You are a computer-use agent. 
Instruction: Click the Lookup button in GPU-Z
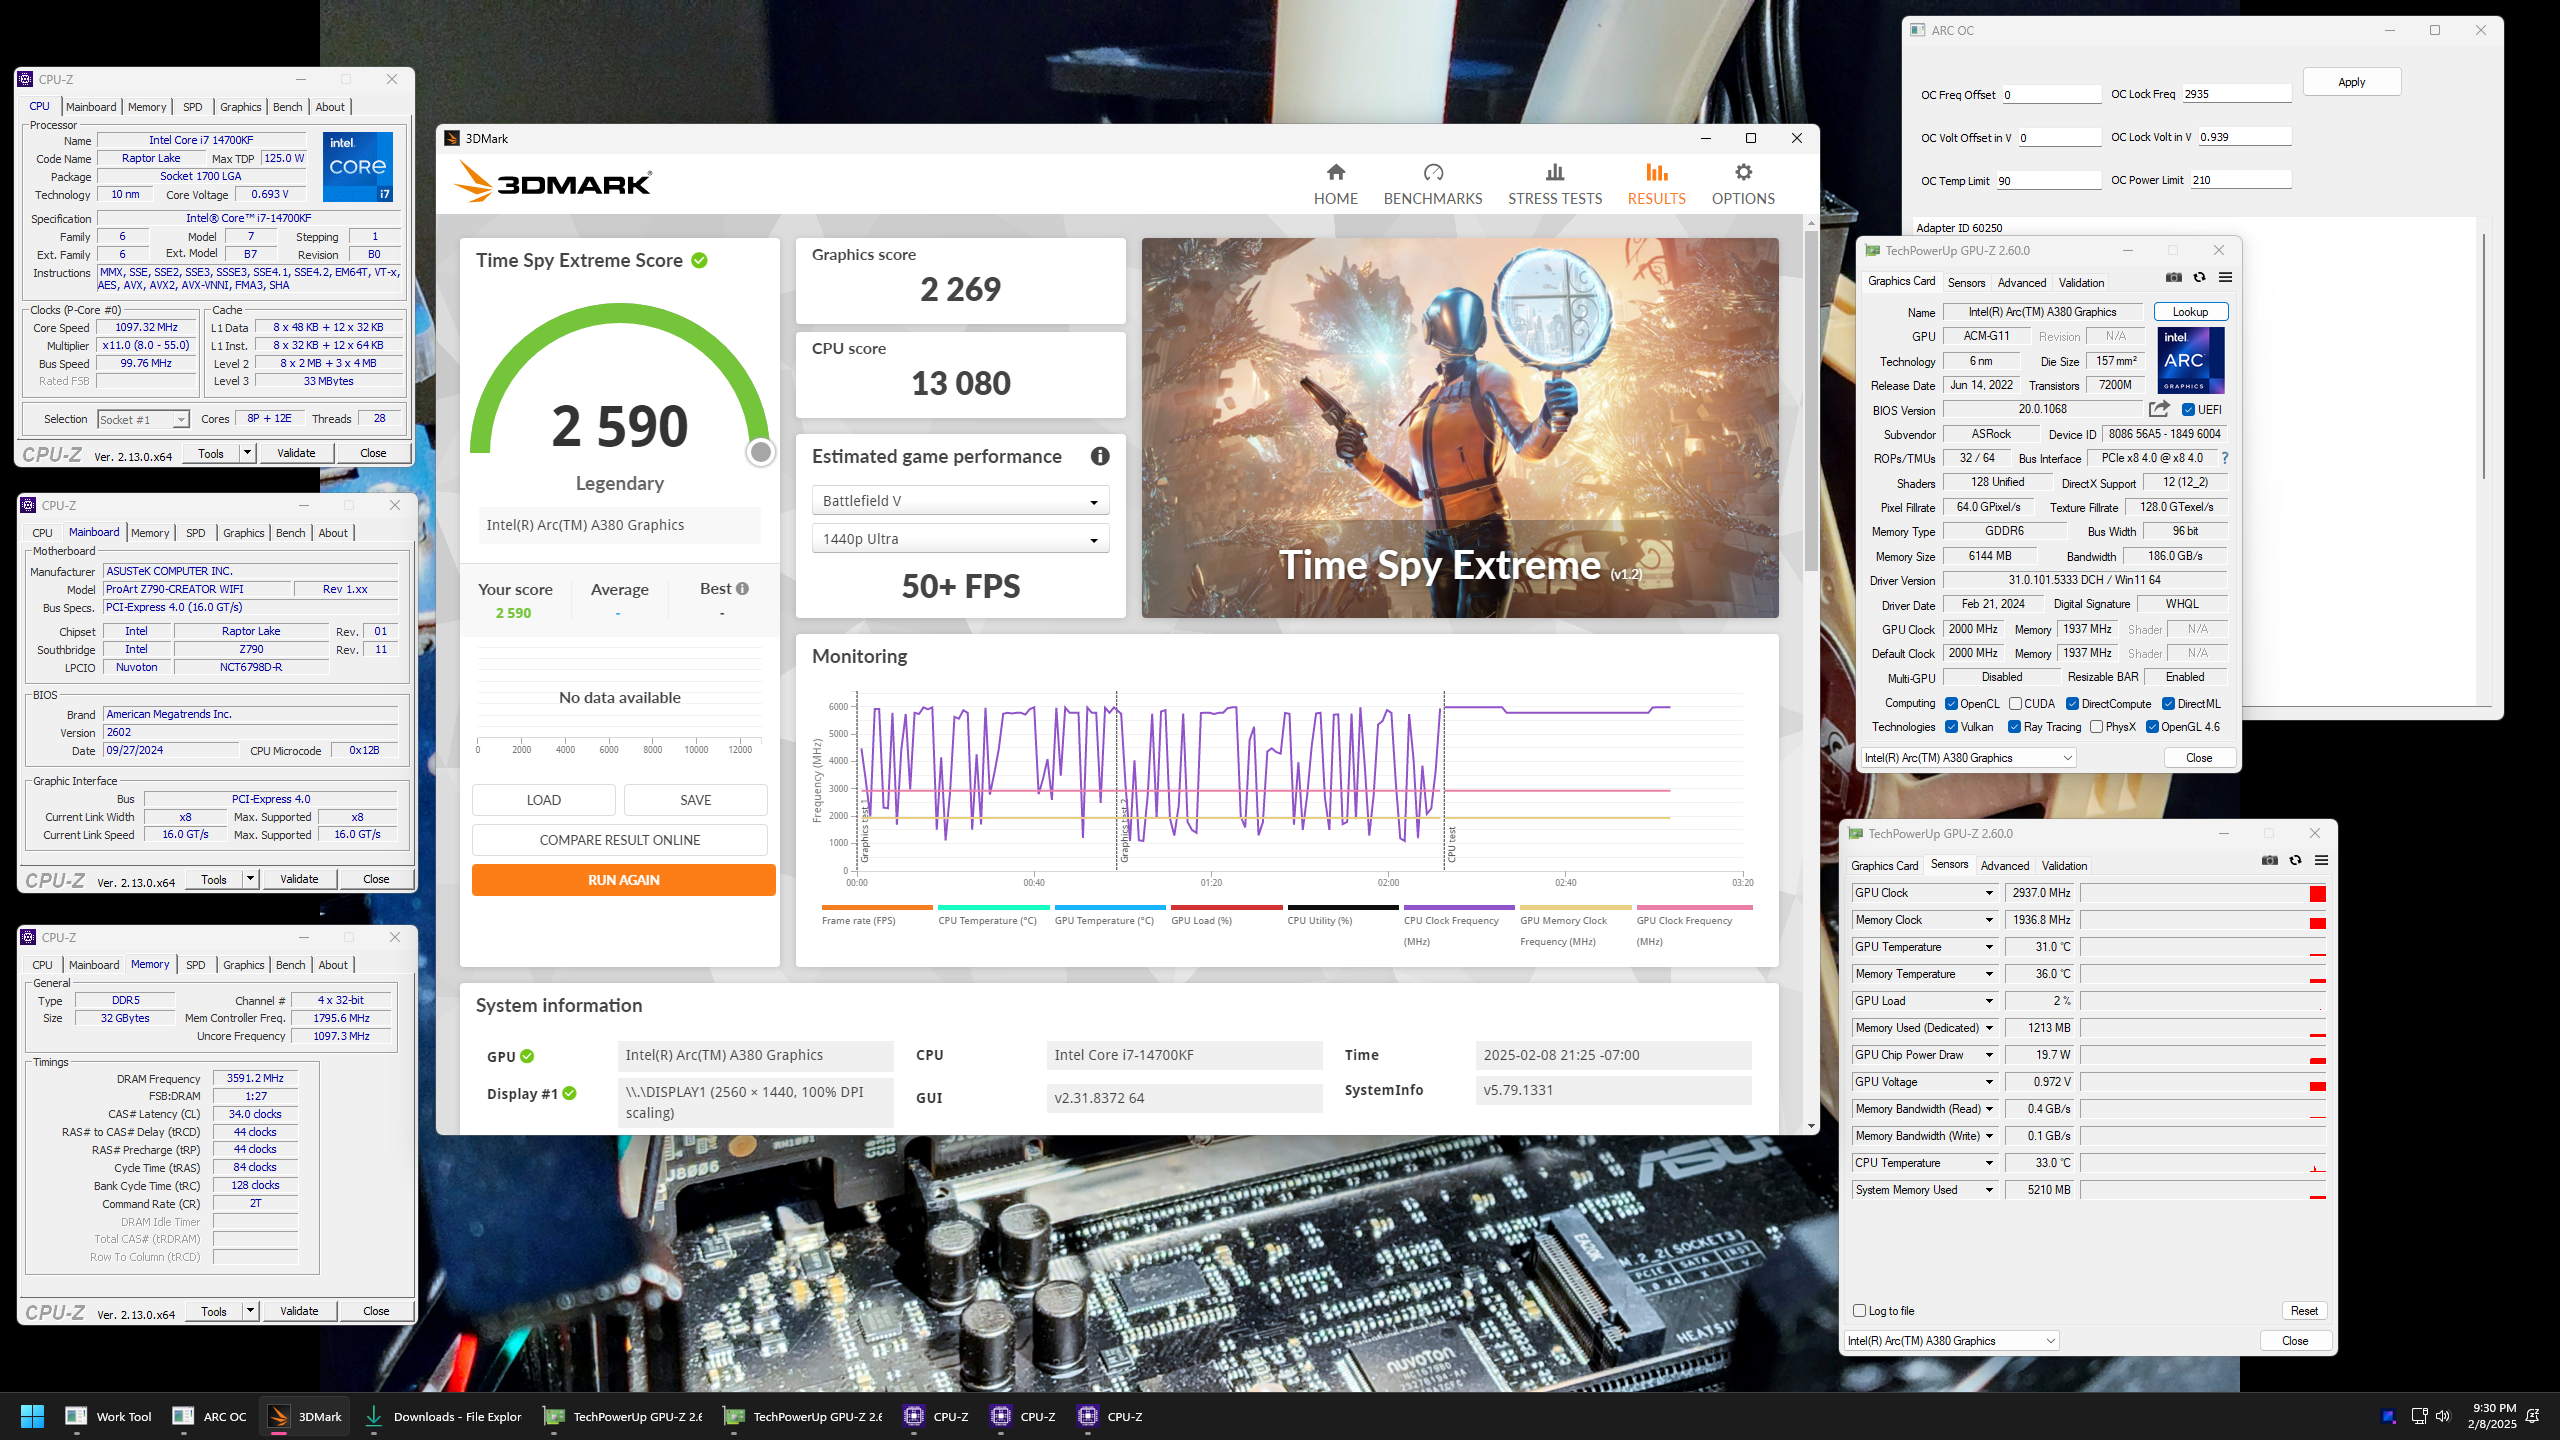coord(2190,312)
